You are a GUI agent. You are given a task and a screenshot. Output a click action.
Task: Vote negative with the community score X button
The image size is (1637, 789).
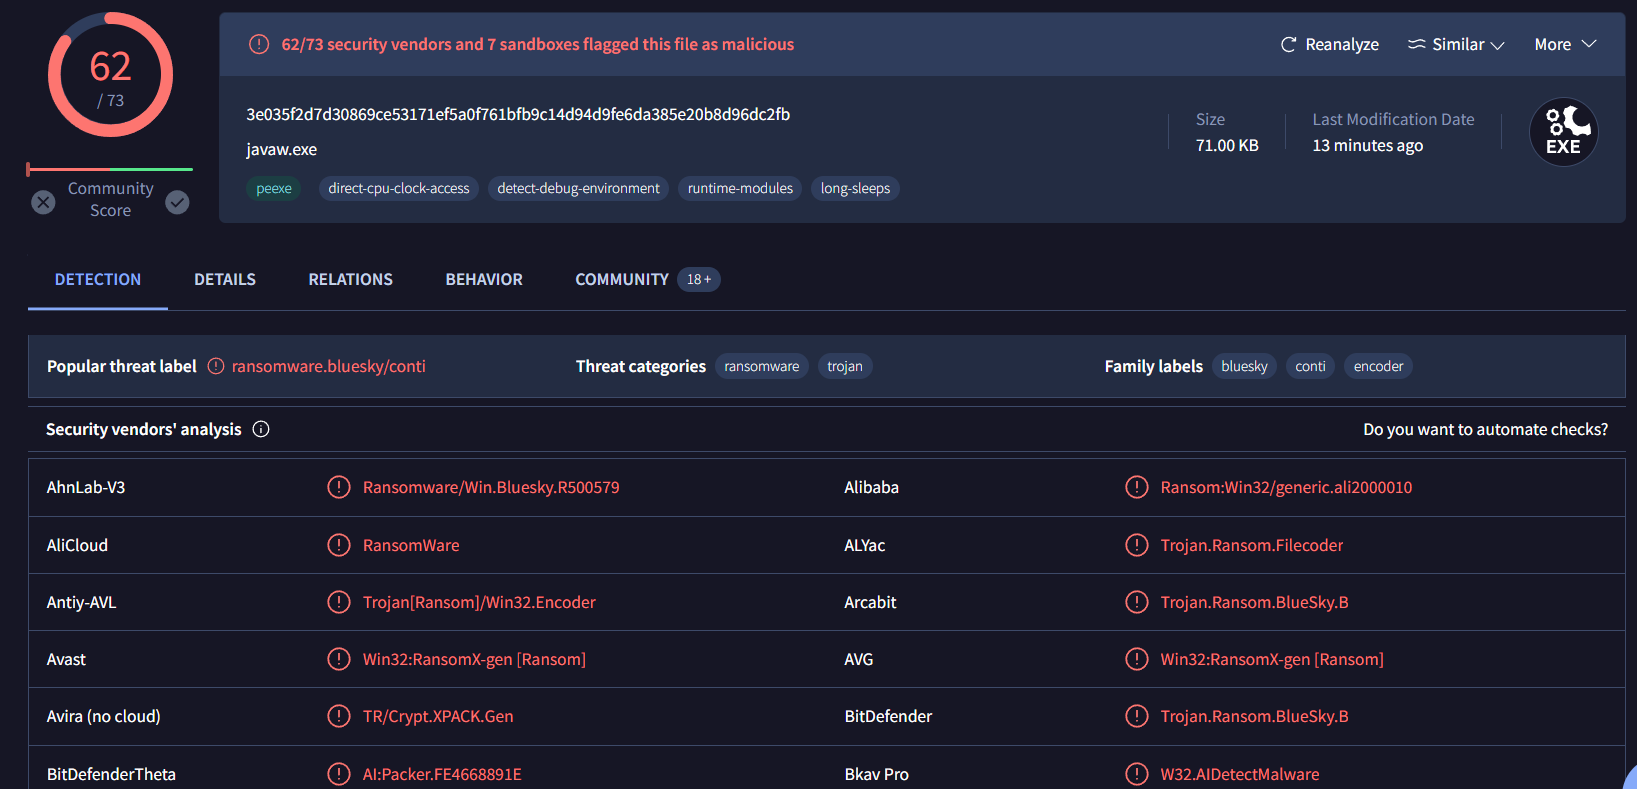[x=43, y=202]
